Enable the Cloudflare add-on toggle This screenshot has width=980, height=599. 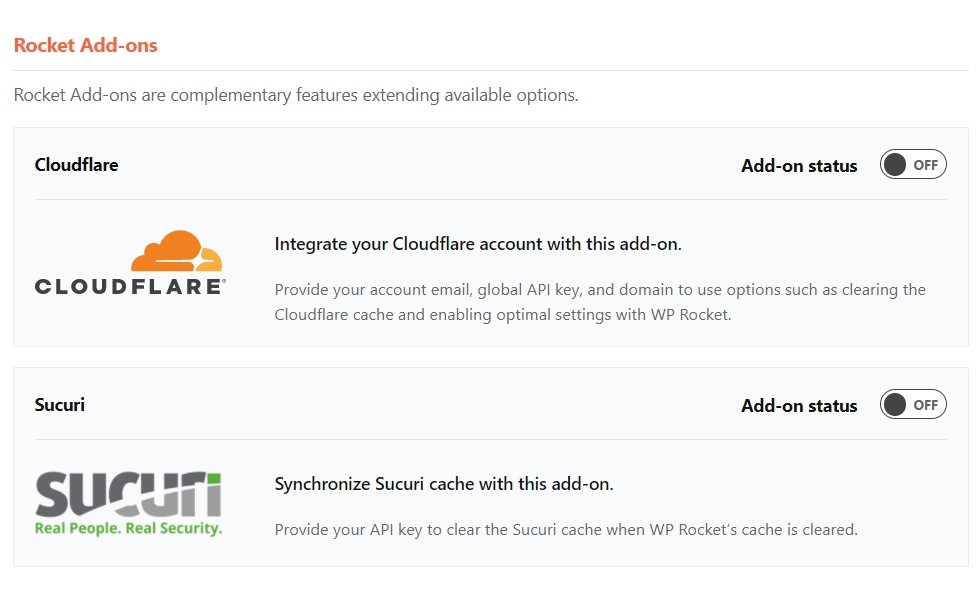click(912, 165)
